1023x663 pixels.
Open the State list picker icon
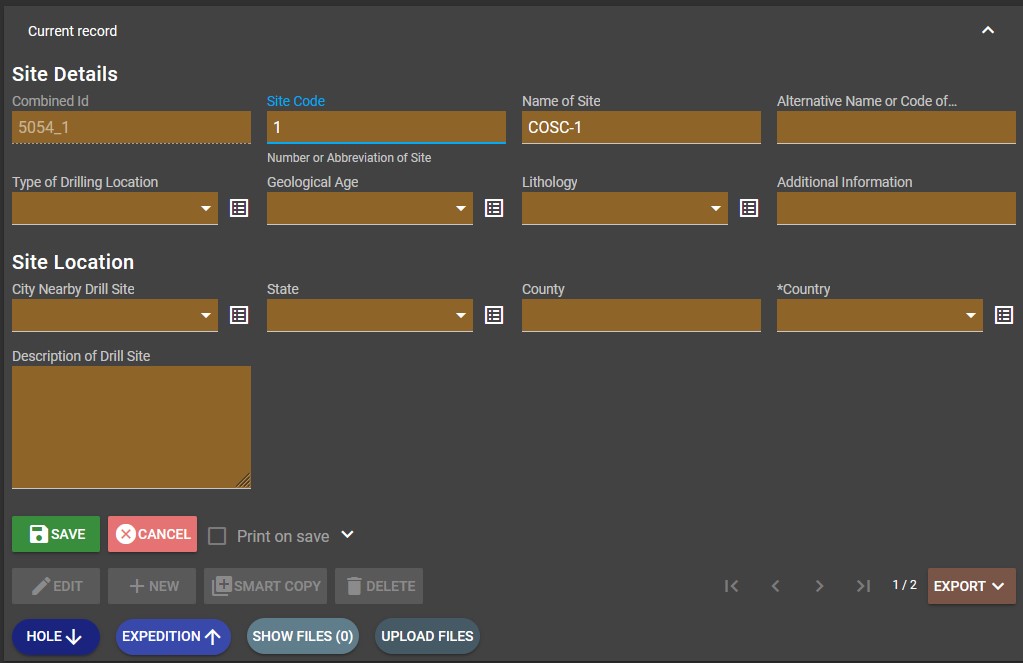493,315
